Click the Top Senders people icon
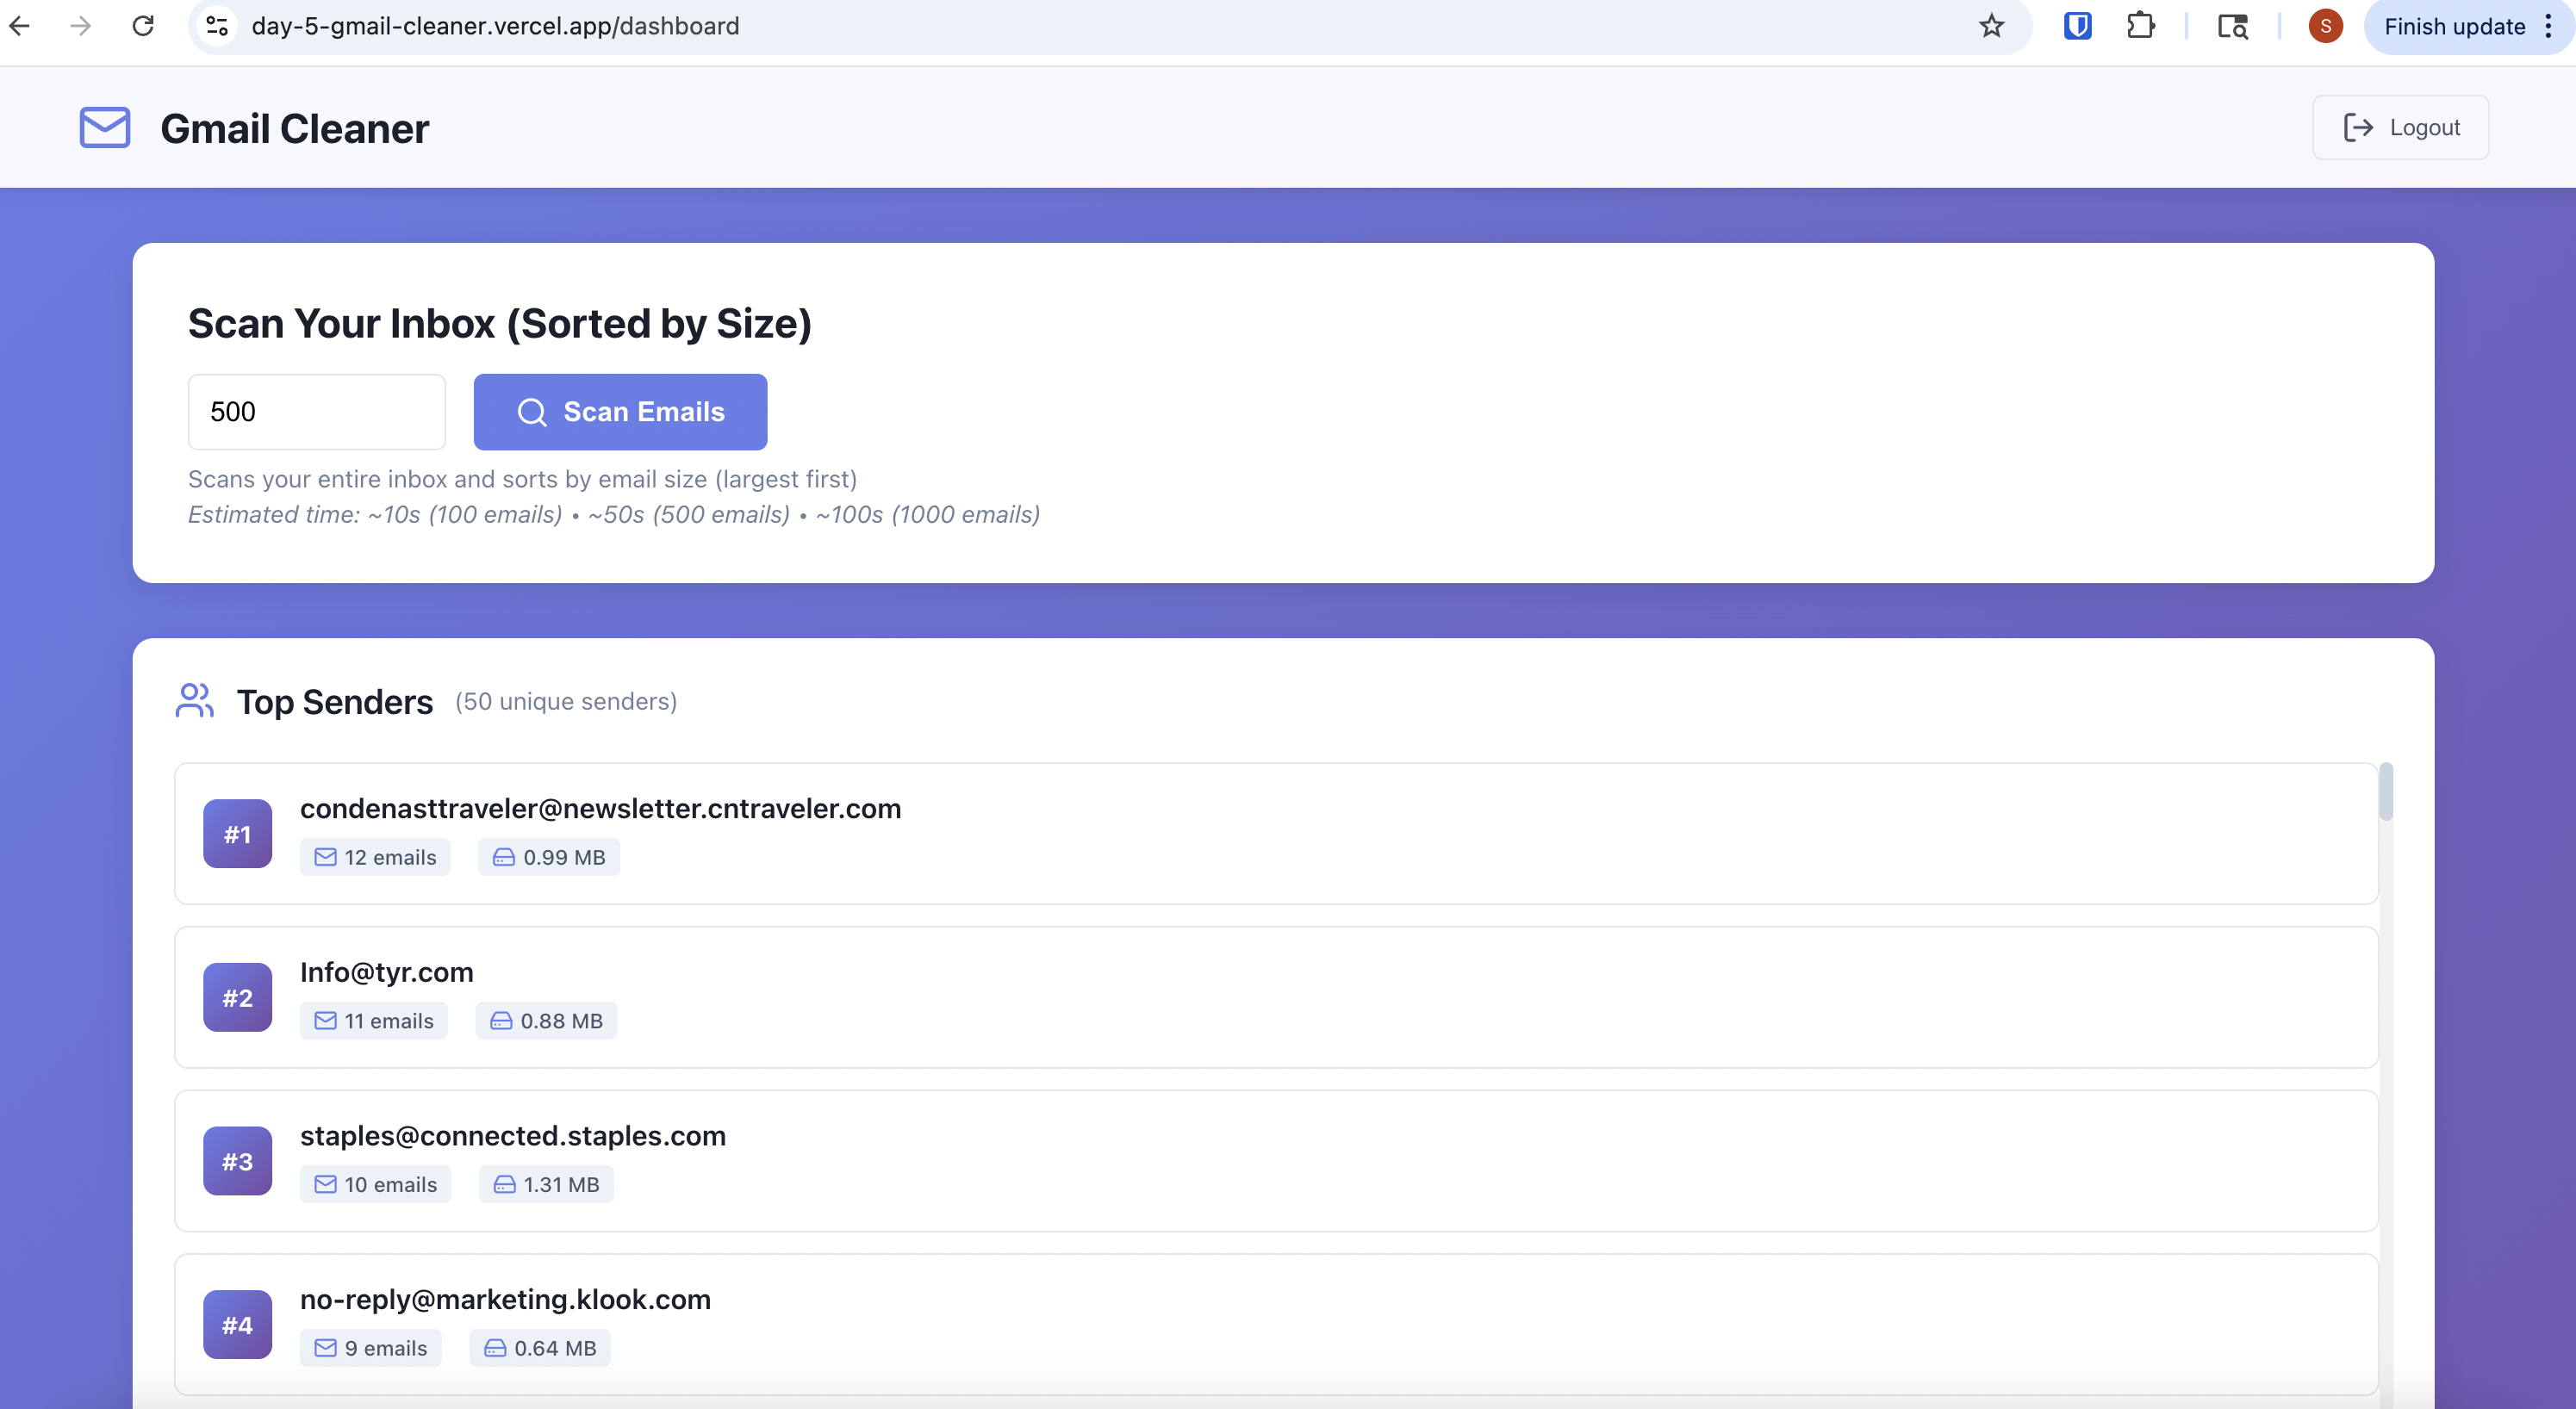This screenshot has width=2576, height=1409. tap(194, 701)
